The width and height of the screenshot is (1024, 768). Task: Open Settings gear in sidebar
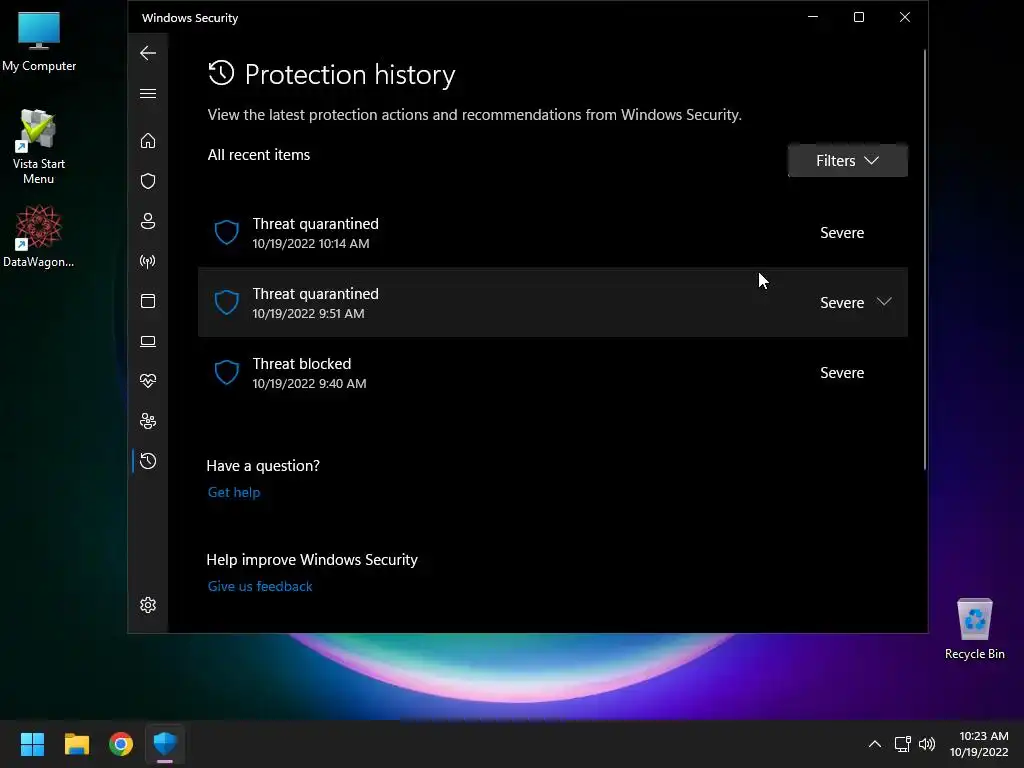coord(148,605)
